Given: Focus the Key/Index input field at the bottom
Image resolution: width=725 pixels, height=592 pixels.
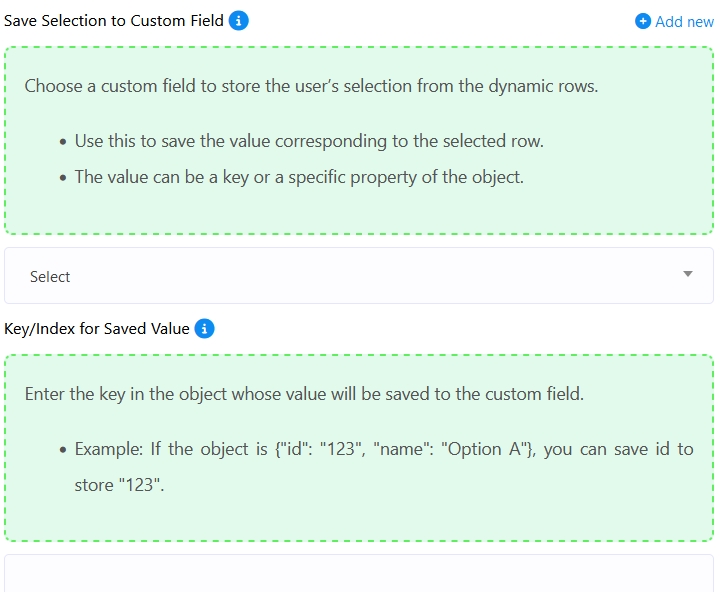Looking at the screenshot, I should 358,574.
